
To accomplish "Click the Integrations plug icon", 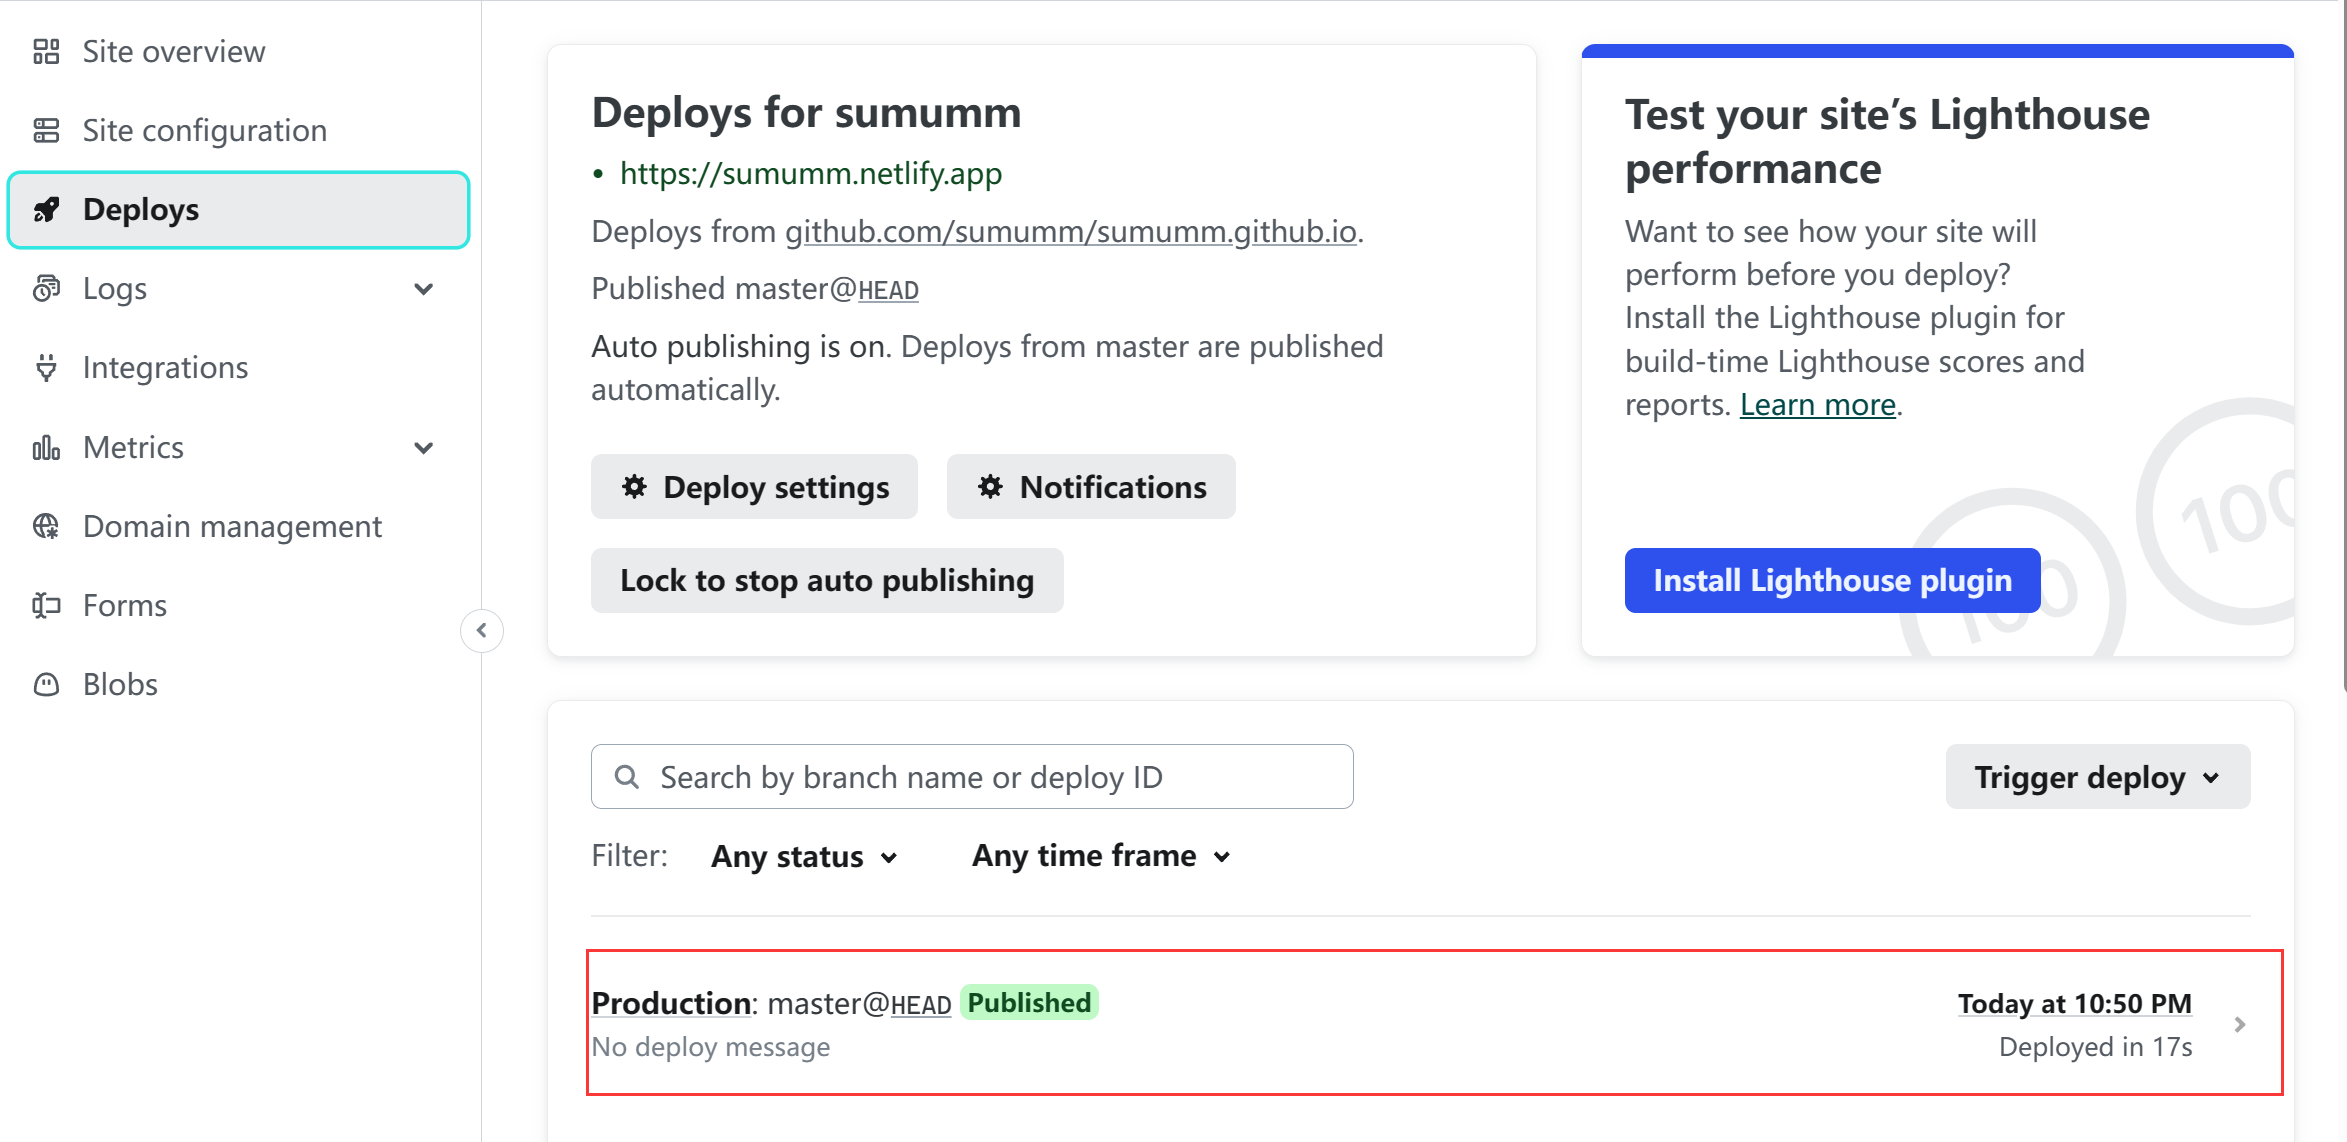I will 46,368.
